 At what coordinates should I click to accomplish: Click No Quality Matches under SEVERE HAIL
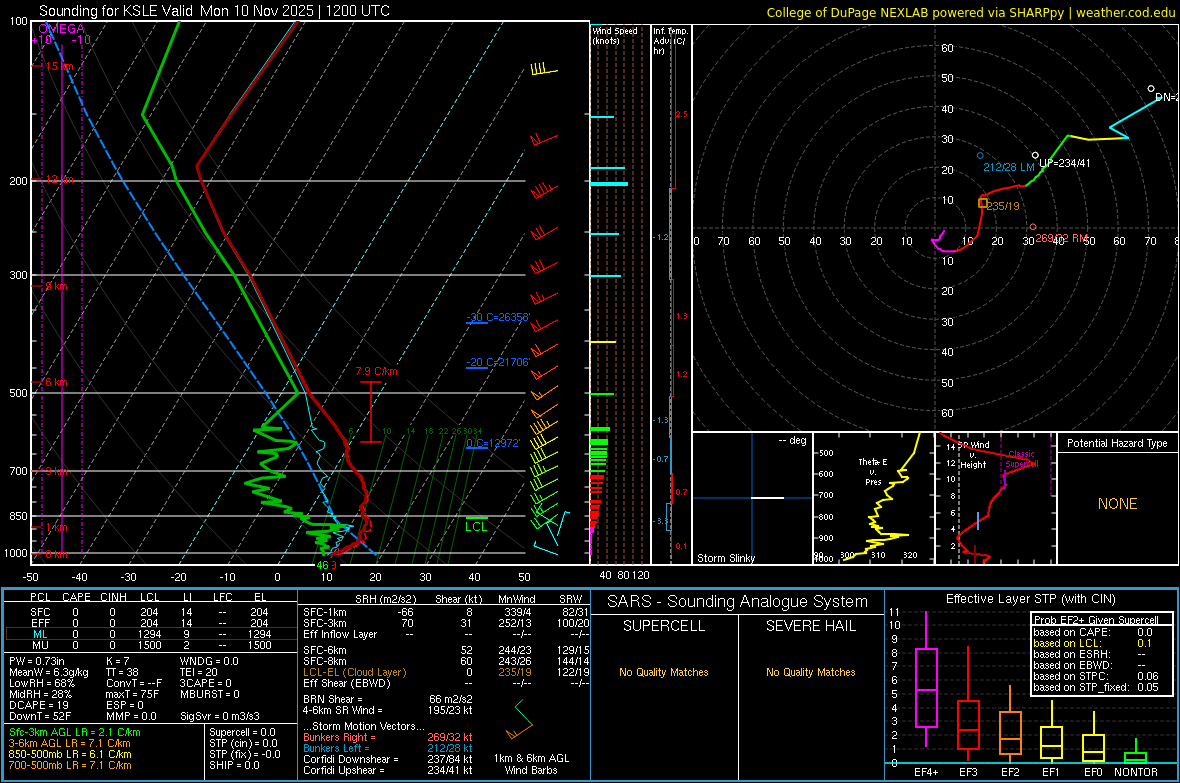(x=810, y=672)
